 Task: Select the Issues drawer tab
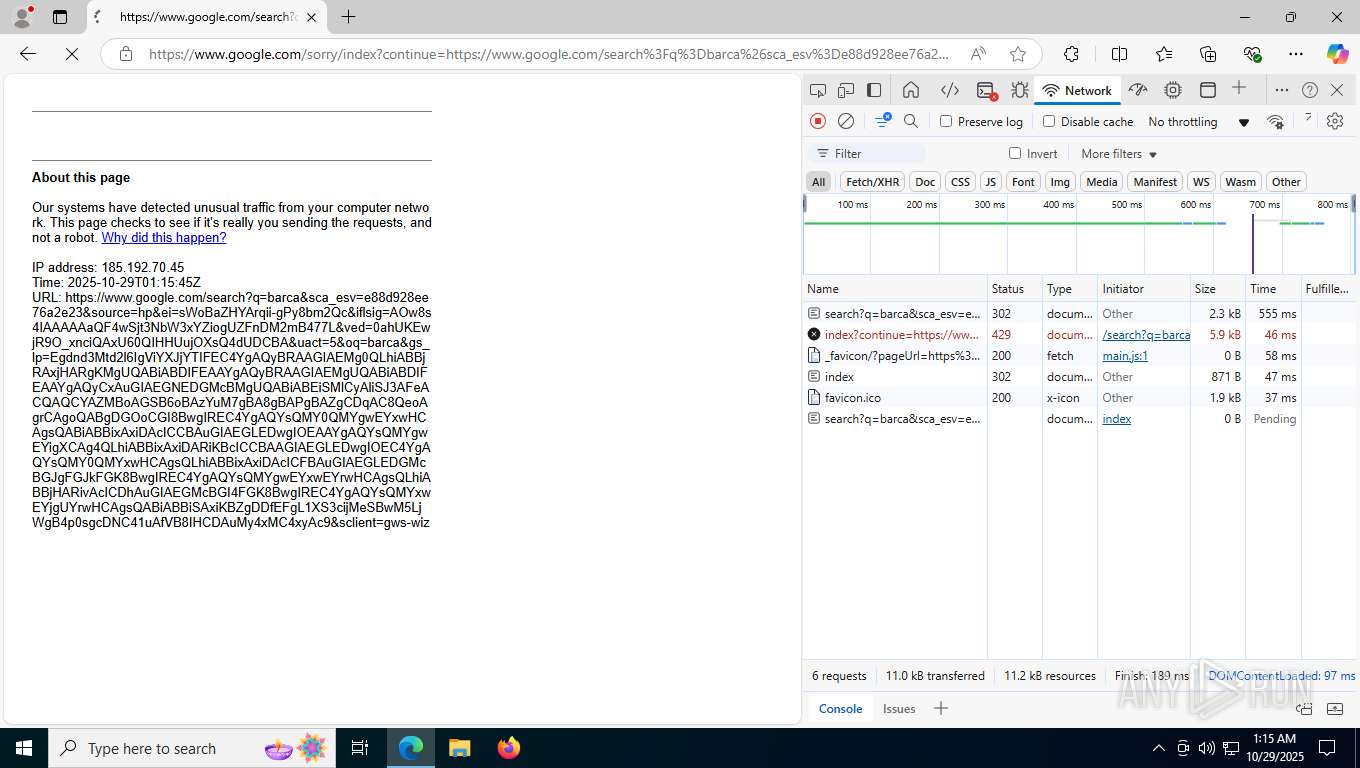point(899,708)
